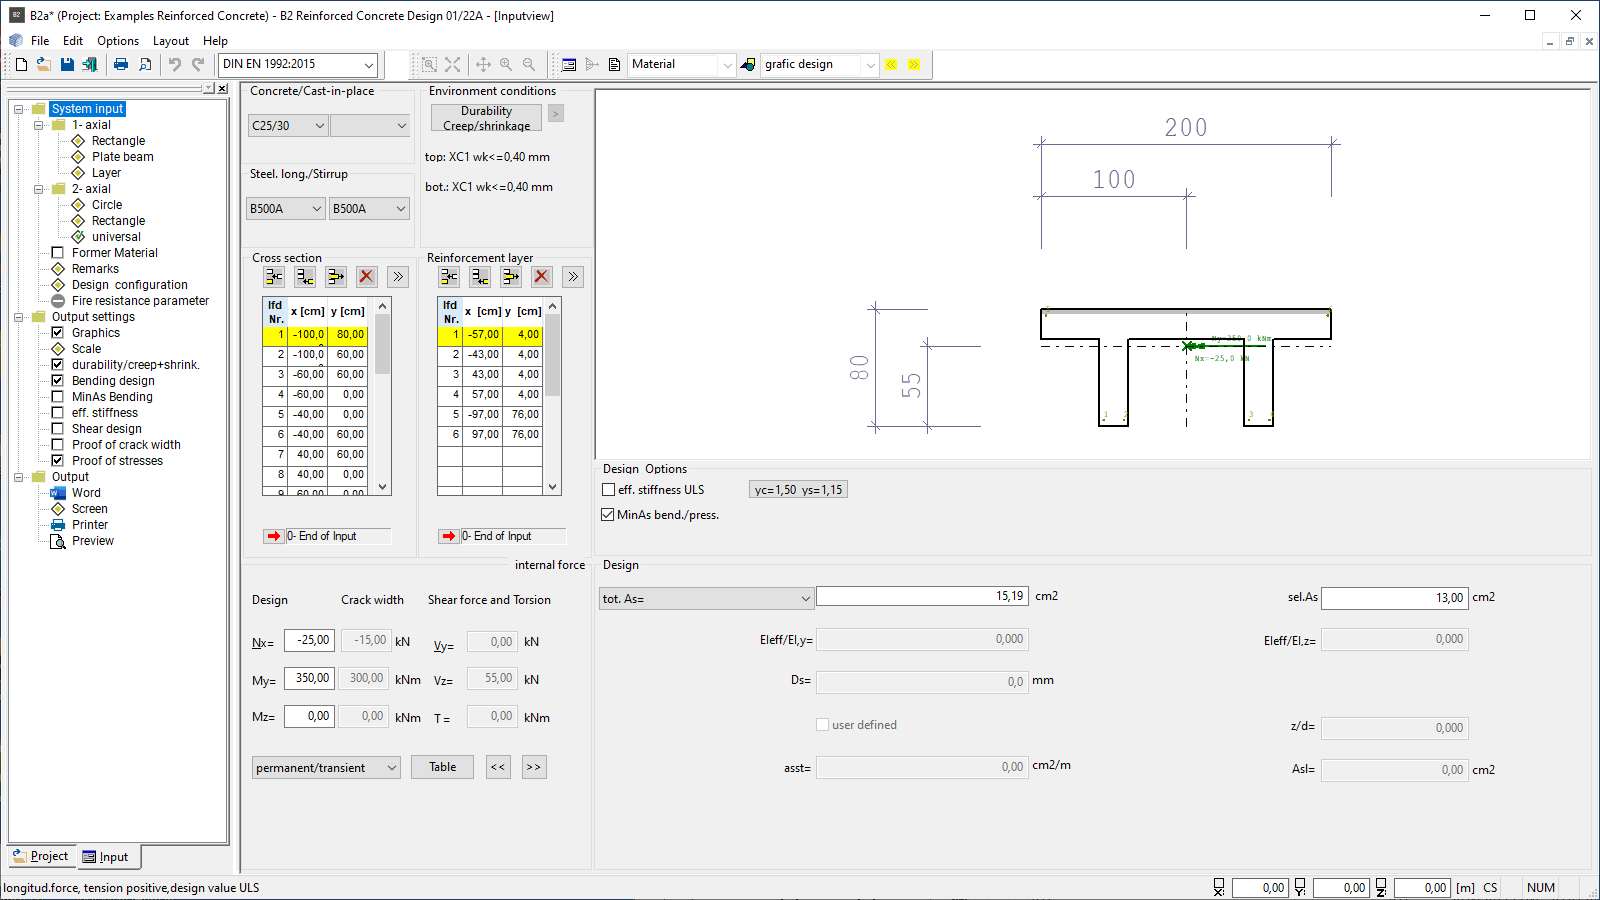Click third Reinforcement layer row icon
Viewport: 1600px width, 900px height.
tap(511, 277)
